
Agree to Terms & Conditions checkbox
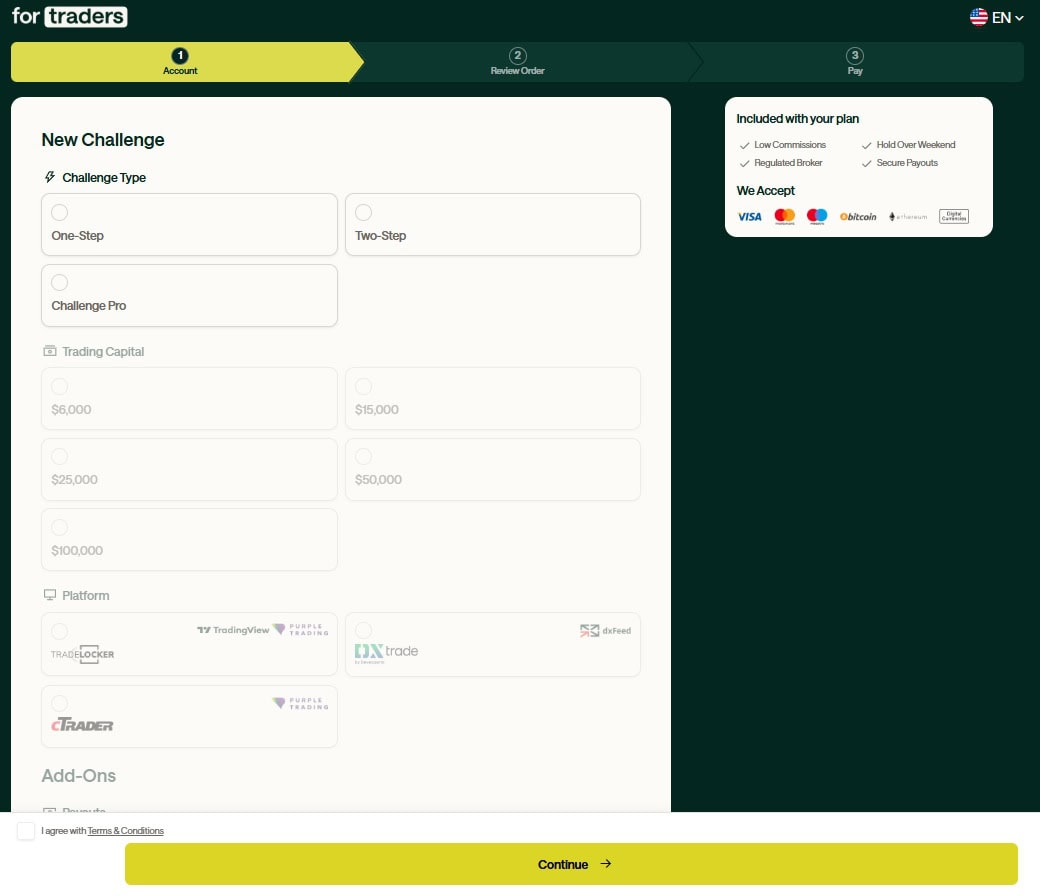pos(26,831)
